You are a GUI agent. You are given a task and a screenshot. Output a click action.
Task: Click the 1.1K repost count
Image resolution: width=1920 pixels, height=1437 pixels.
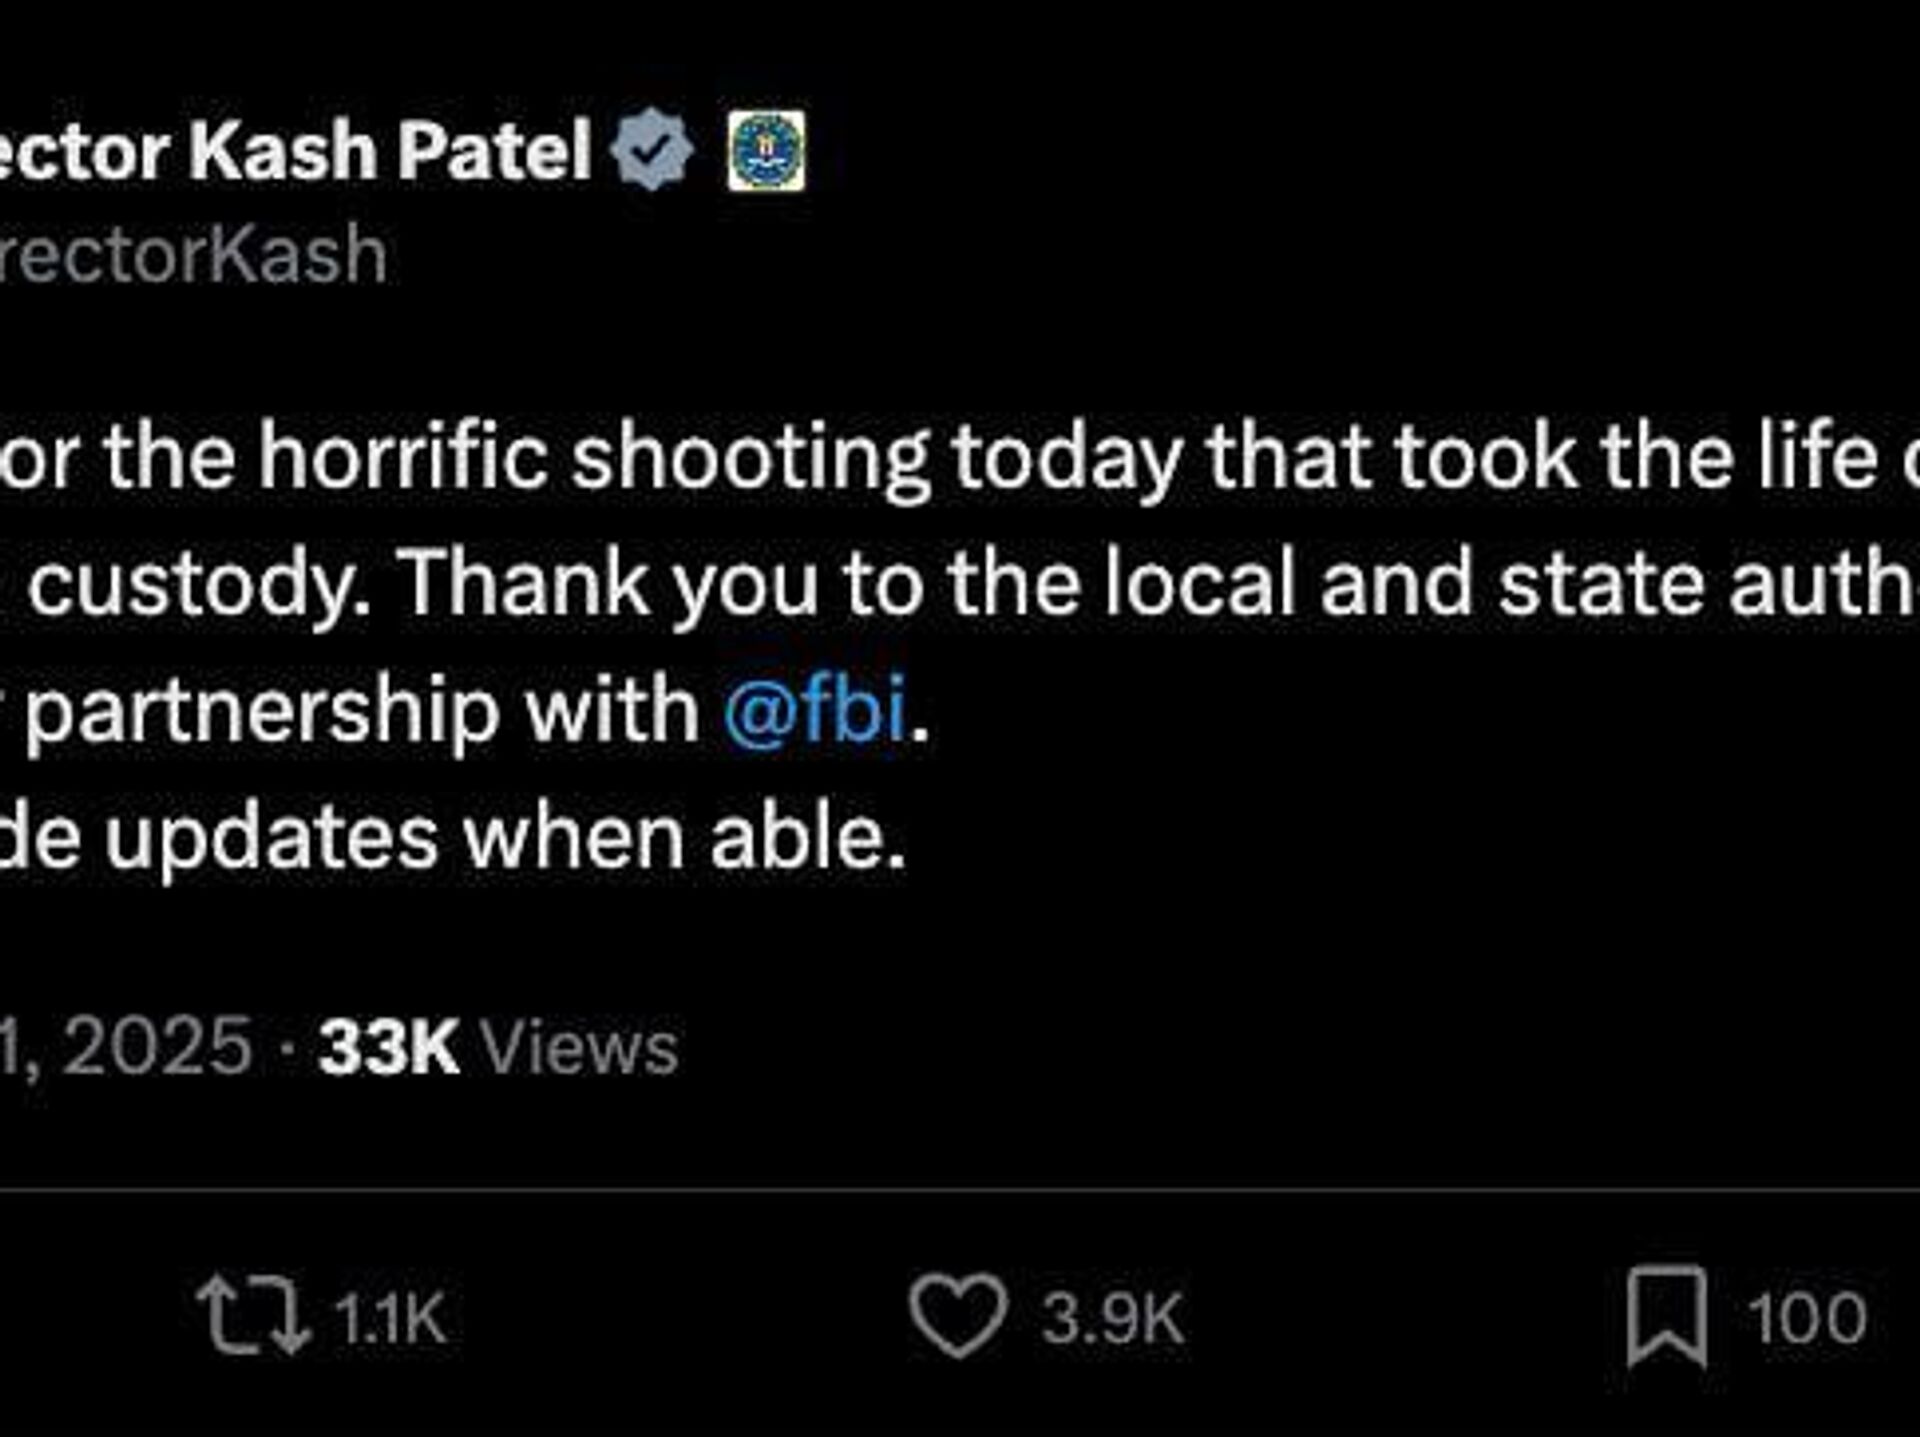click(389, 1317)
